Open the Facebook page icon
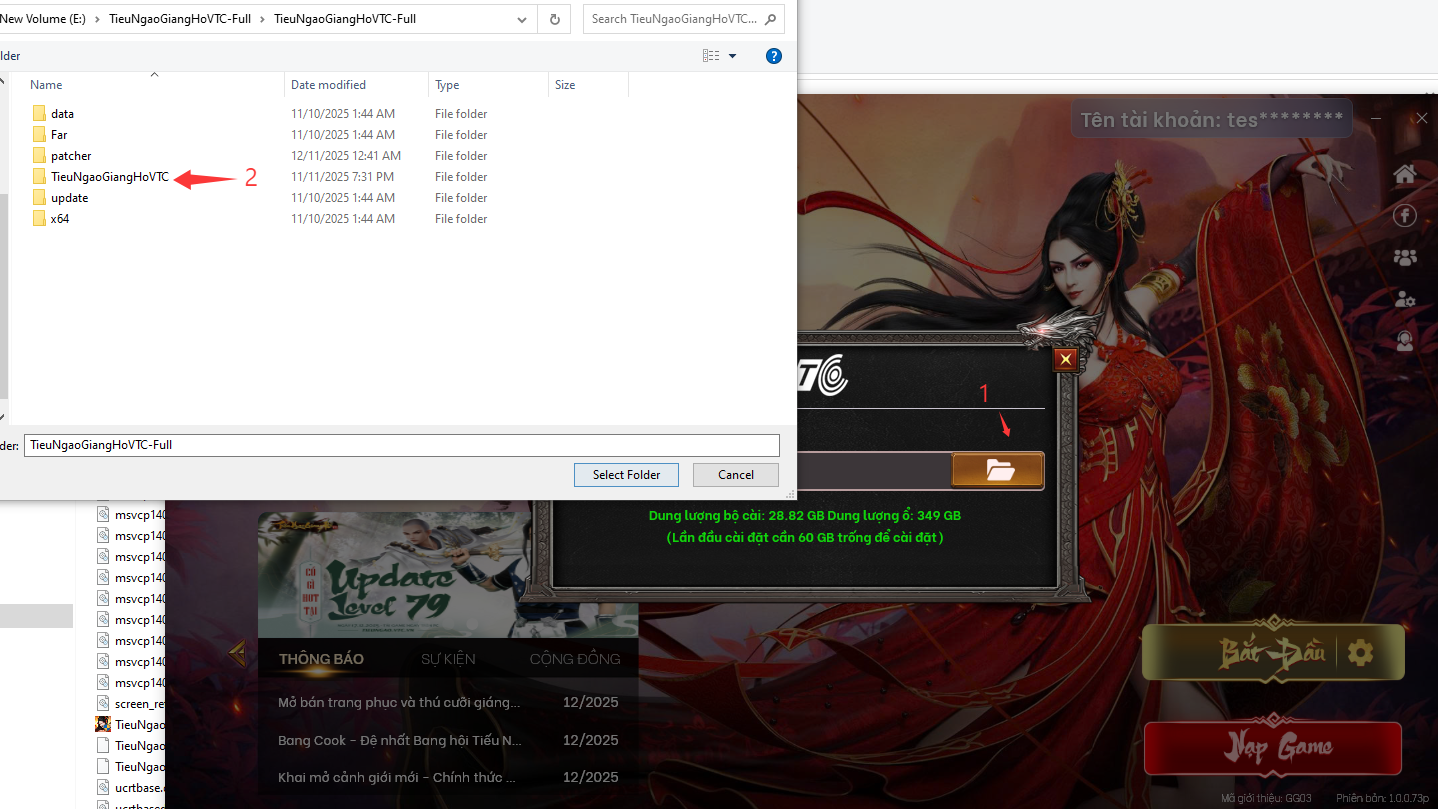1438x809 pixels. click(1405, 216)
